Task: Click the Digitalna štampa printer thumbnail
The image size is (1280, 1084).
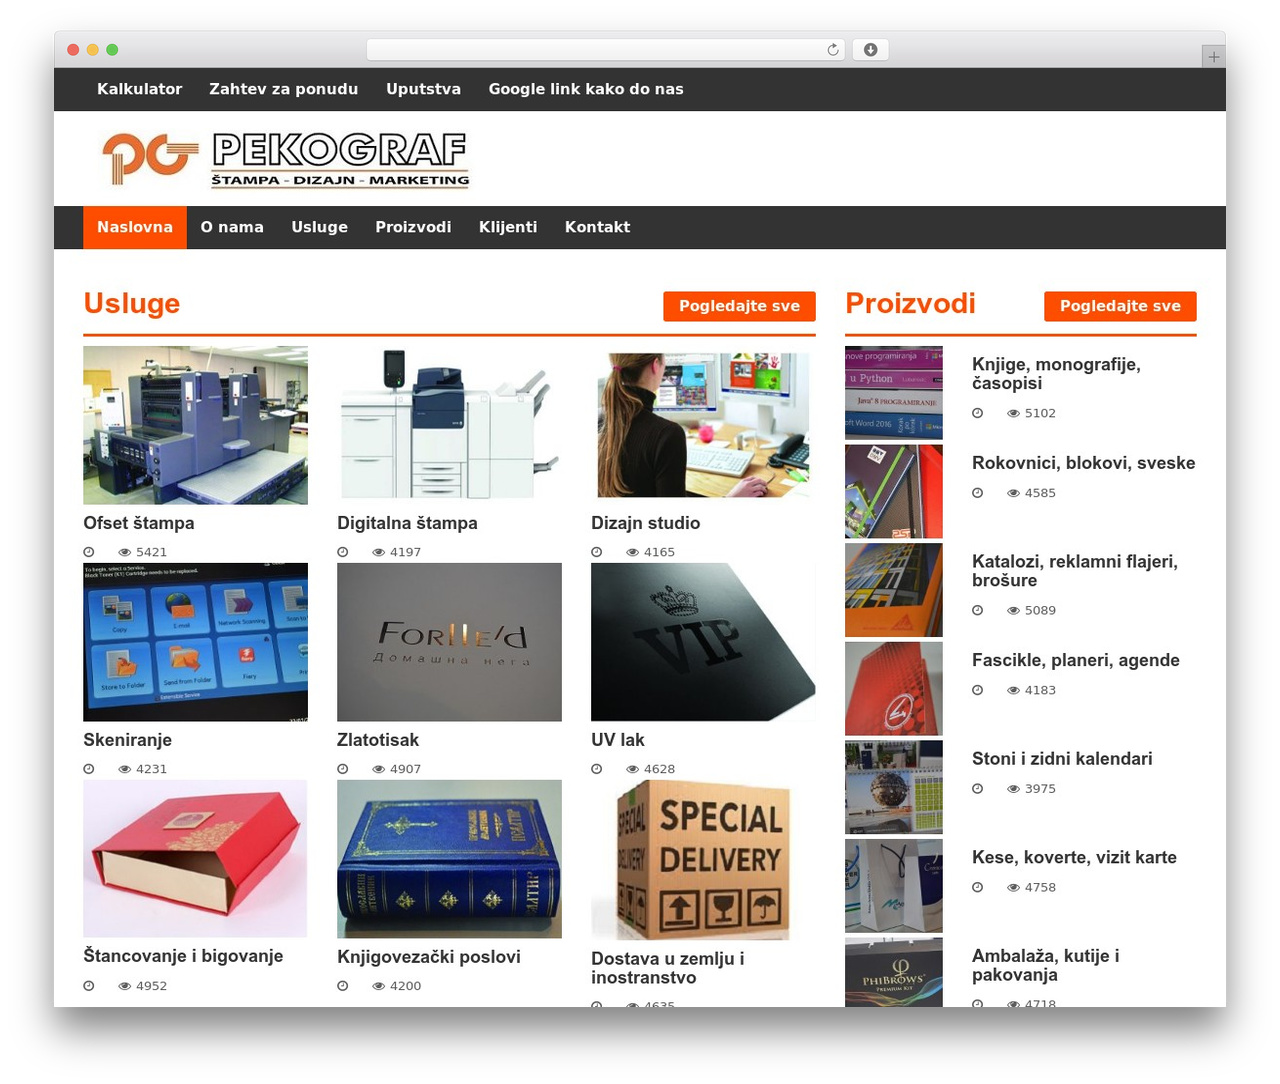Action: tap(449, 425)
